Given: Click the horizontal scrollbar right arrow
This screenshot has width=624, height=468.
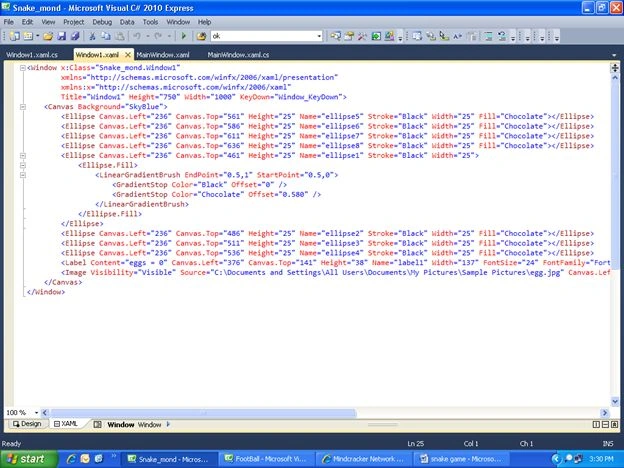Looking at the screenshot, I should [x=605, y=413].
